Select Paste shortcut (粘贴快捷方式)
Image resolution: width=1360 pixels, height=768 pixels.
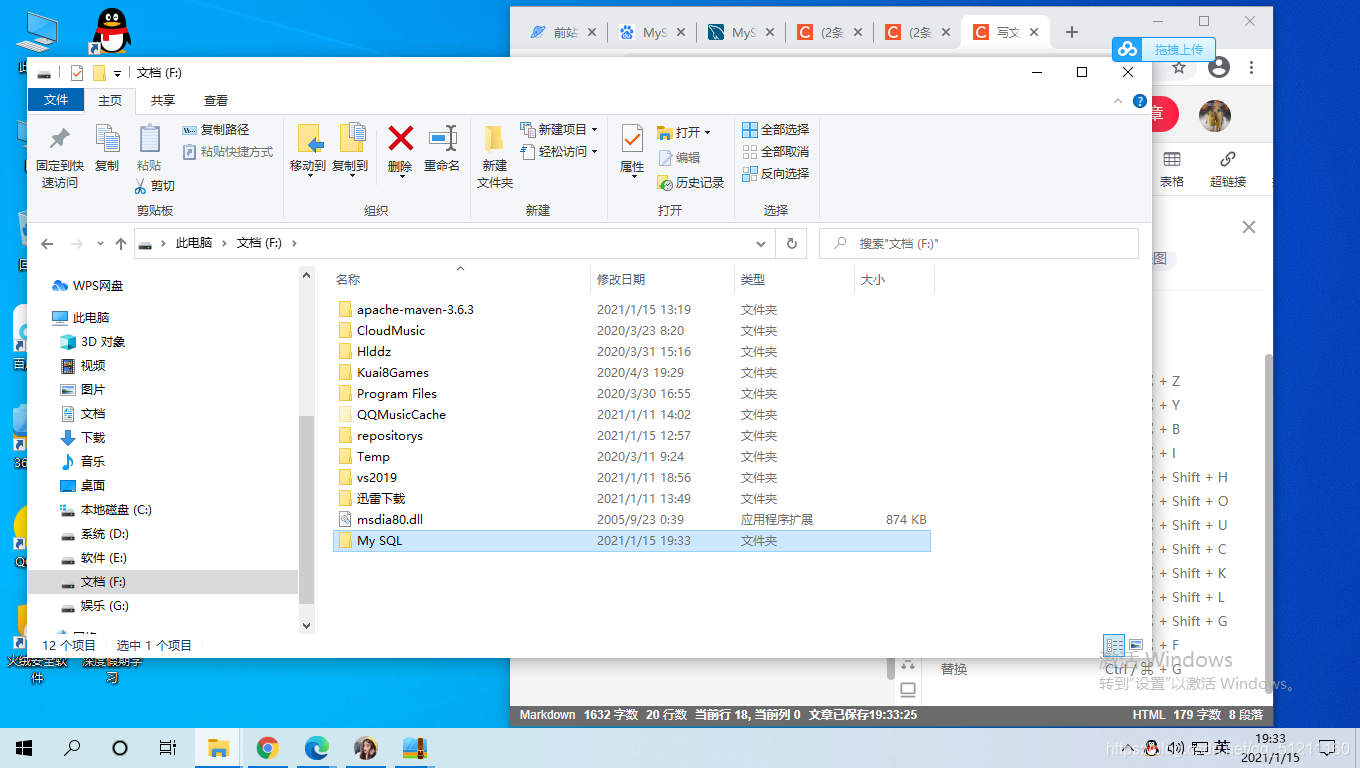tap(228, 152)
